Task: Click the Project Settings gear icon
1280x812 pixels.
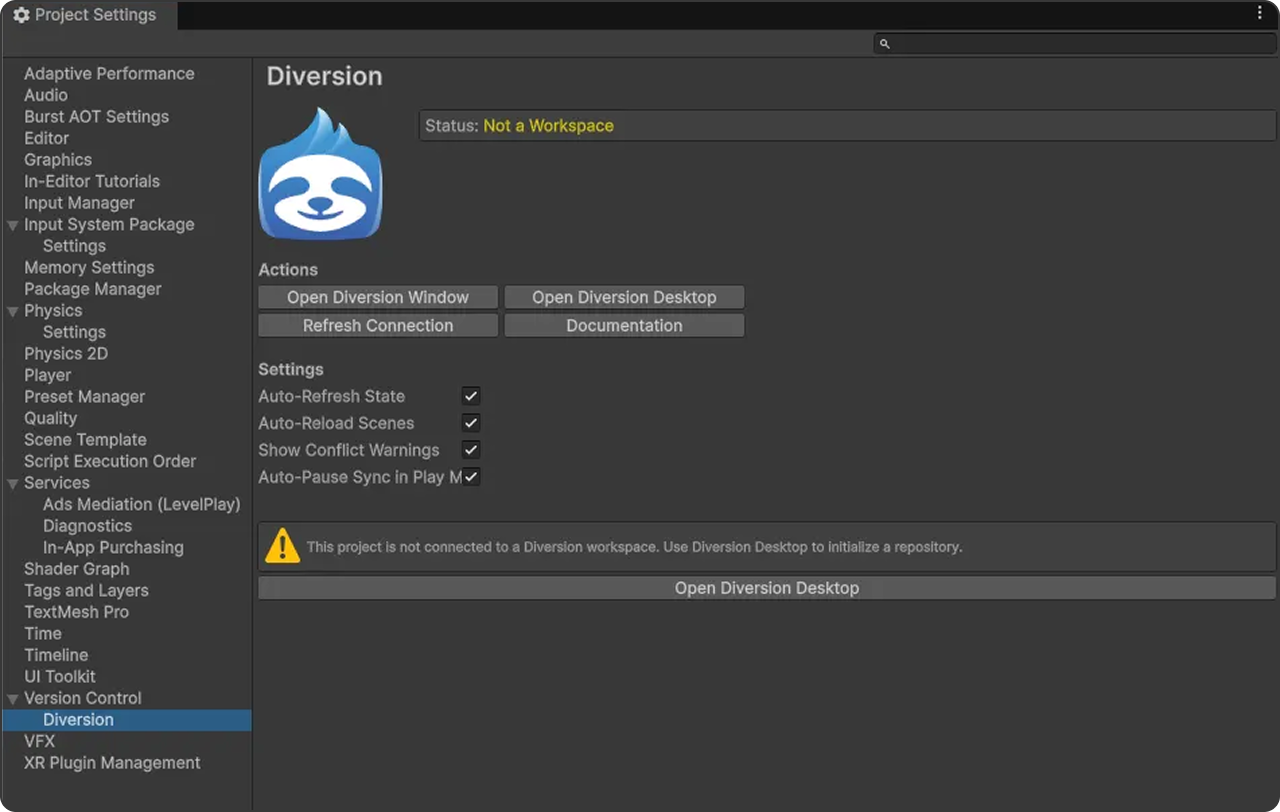Action: point(21,15)
